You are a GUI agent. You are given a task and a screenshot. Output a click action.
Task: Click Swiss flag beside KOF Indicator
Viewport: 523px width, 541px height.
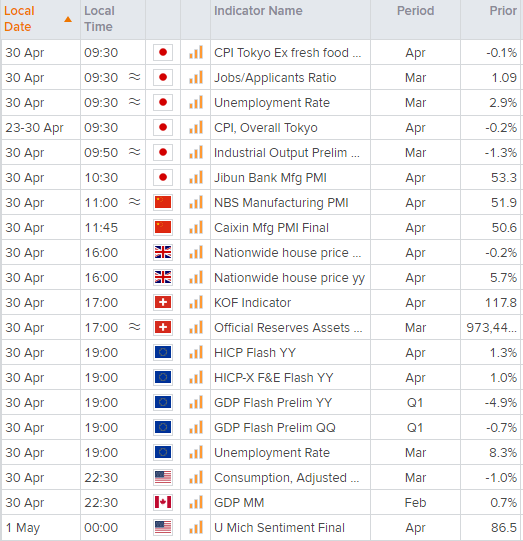pos(163,303)
